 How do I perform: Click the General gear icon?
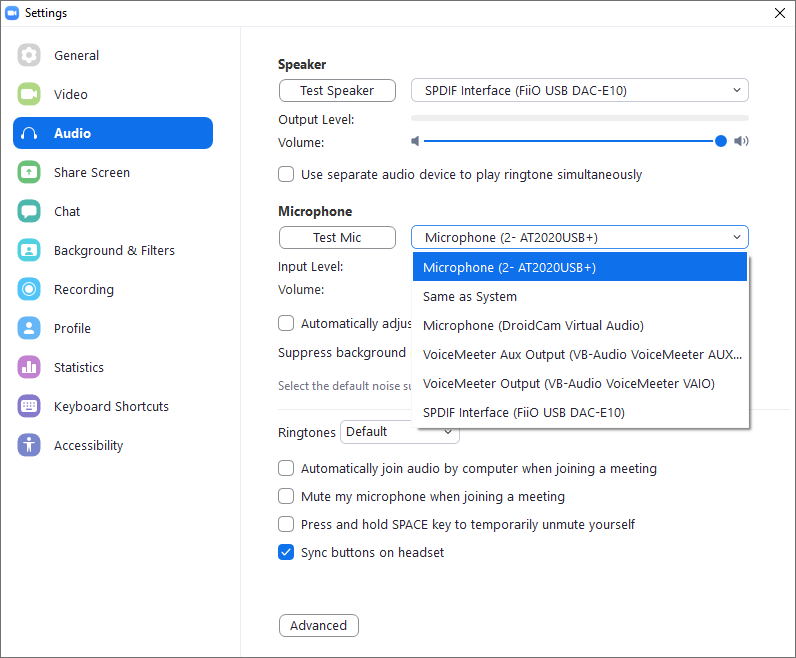[x=29, y=55]
